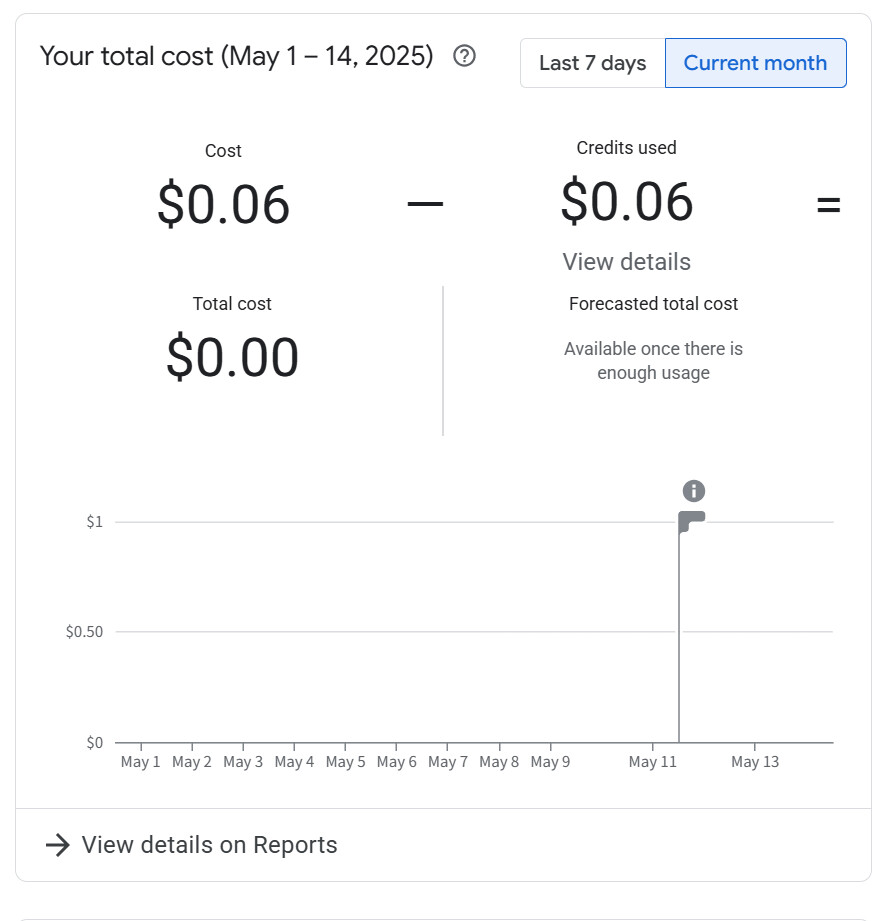
Task: Select the gray flag marker on the chart
Action: 691,521
